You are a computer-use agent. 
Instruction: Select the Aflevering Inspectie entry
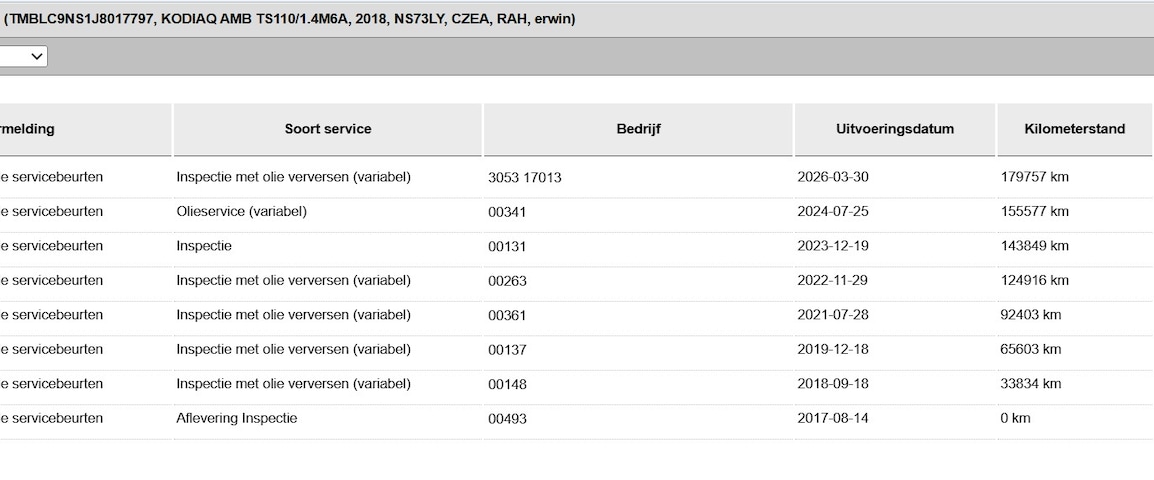point(236,418)
